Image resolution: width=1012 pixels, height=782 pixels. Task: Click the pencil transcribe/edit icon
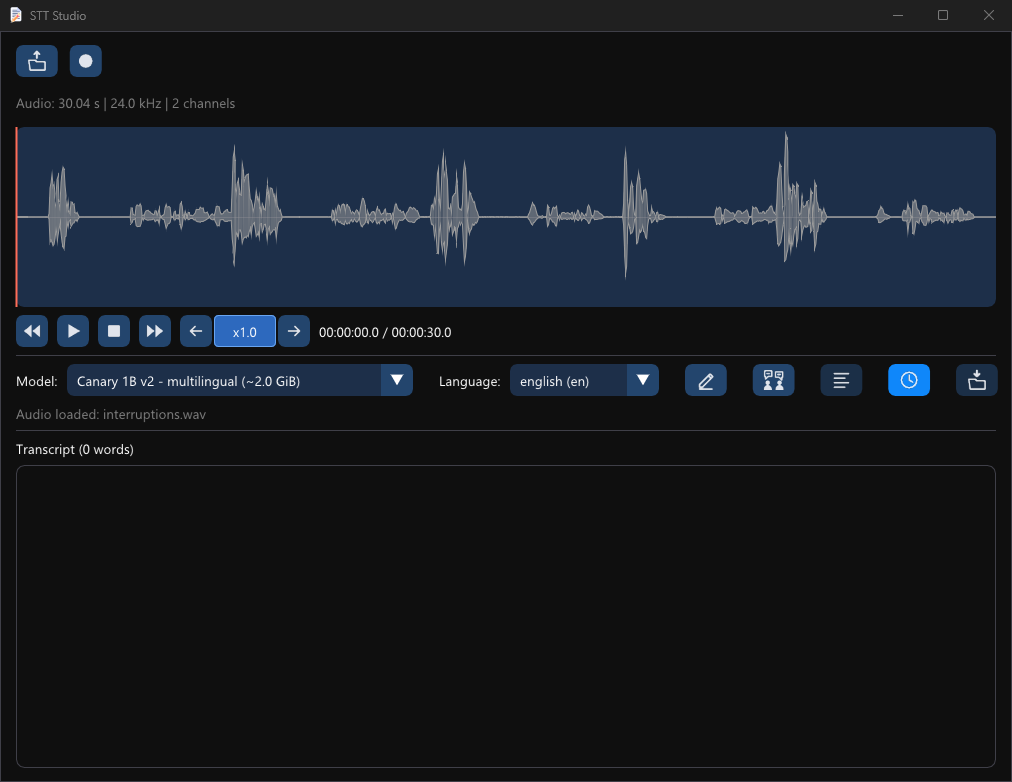[705, 380]
